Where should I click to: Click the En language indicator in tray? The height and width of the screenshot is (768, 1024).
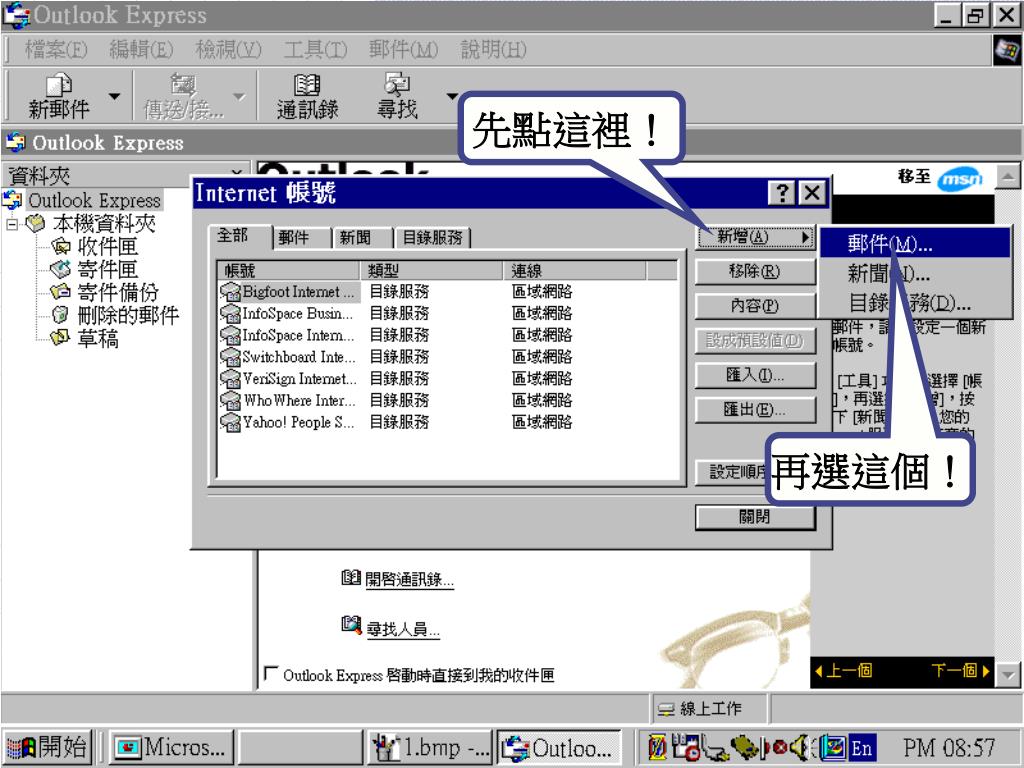click(x=861, y=748)
